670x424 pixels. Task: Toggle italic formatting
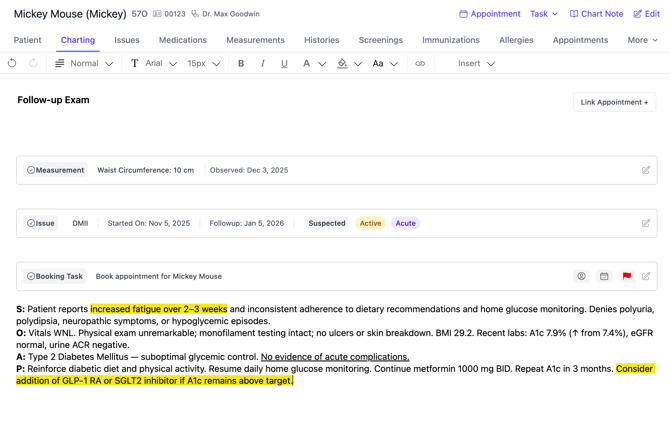click(263, 63)
